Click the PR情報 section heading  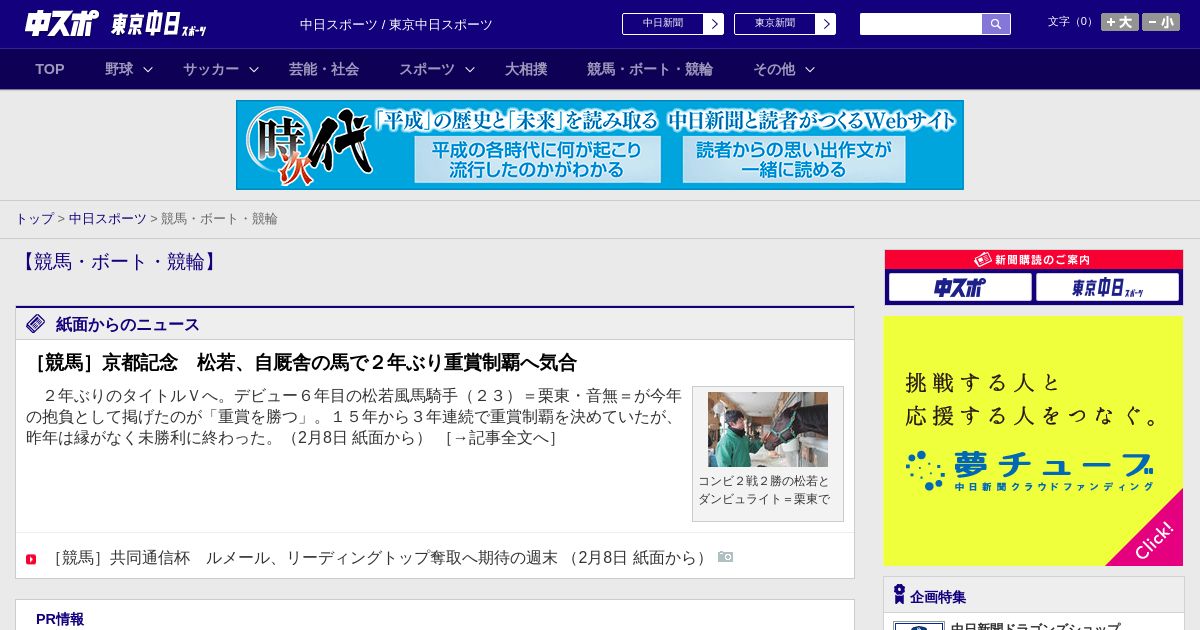click(60, 619)
